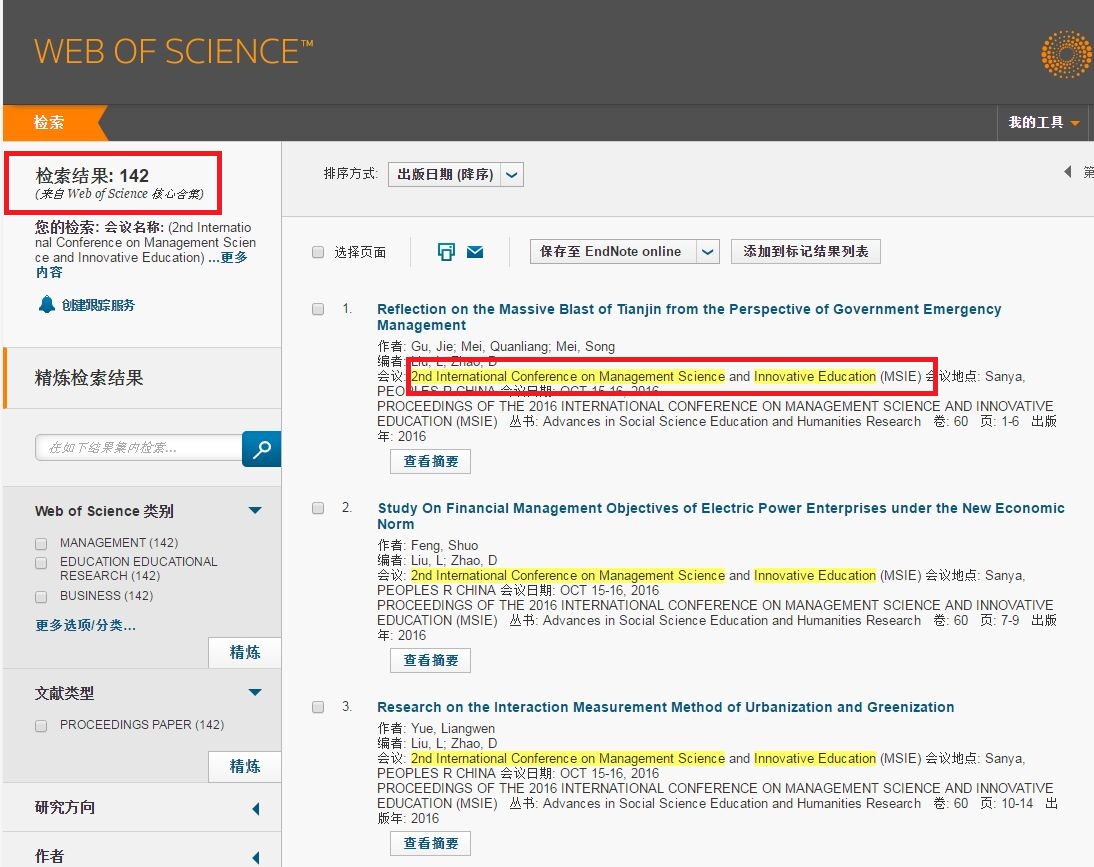Click the bell icon for citation alert
Screen dimensions: 1094x867
click(47, 304)
